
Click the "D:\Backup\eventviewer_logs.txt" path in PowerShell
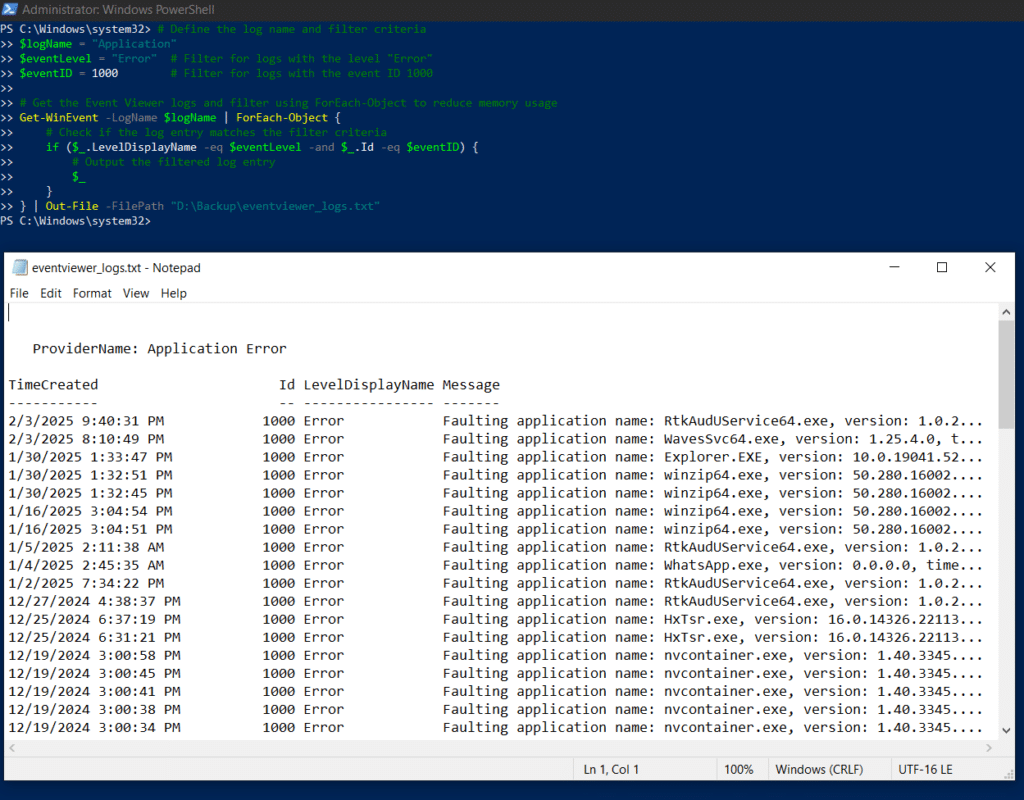(276, 206)
